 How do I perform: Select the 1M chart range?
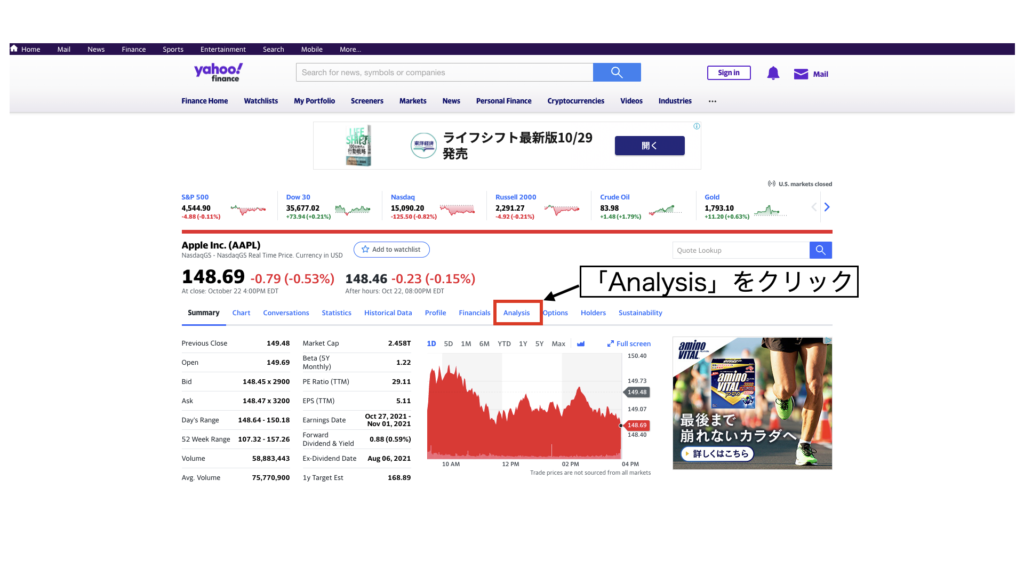click(x=466, y=344)
